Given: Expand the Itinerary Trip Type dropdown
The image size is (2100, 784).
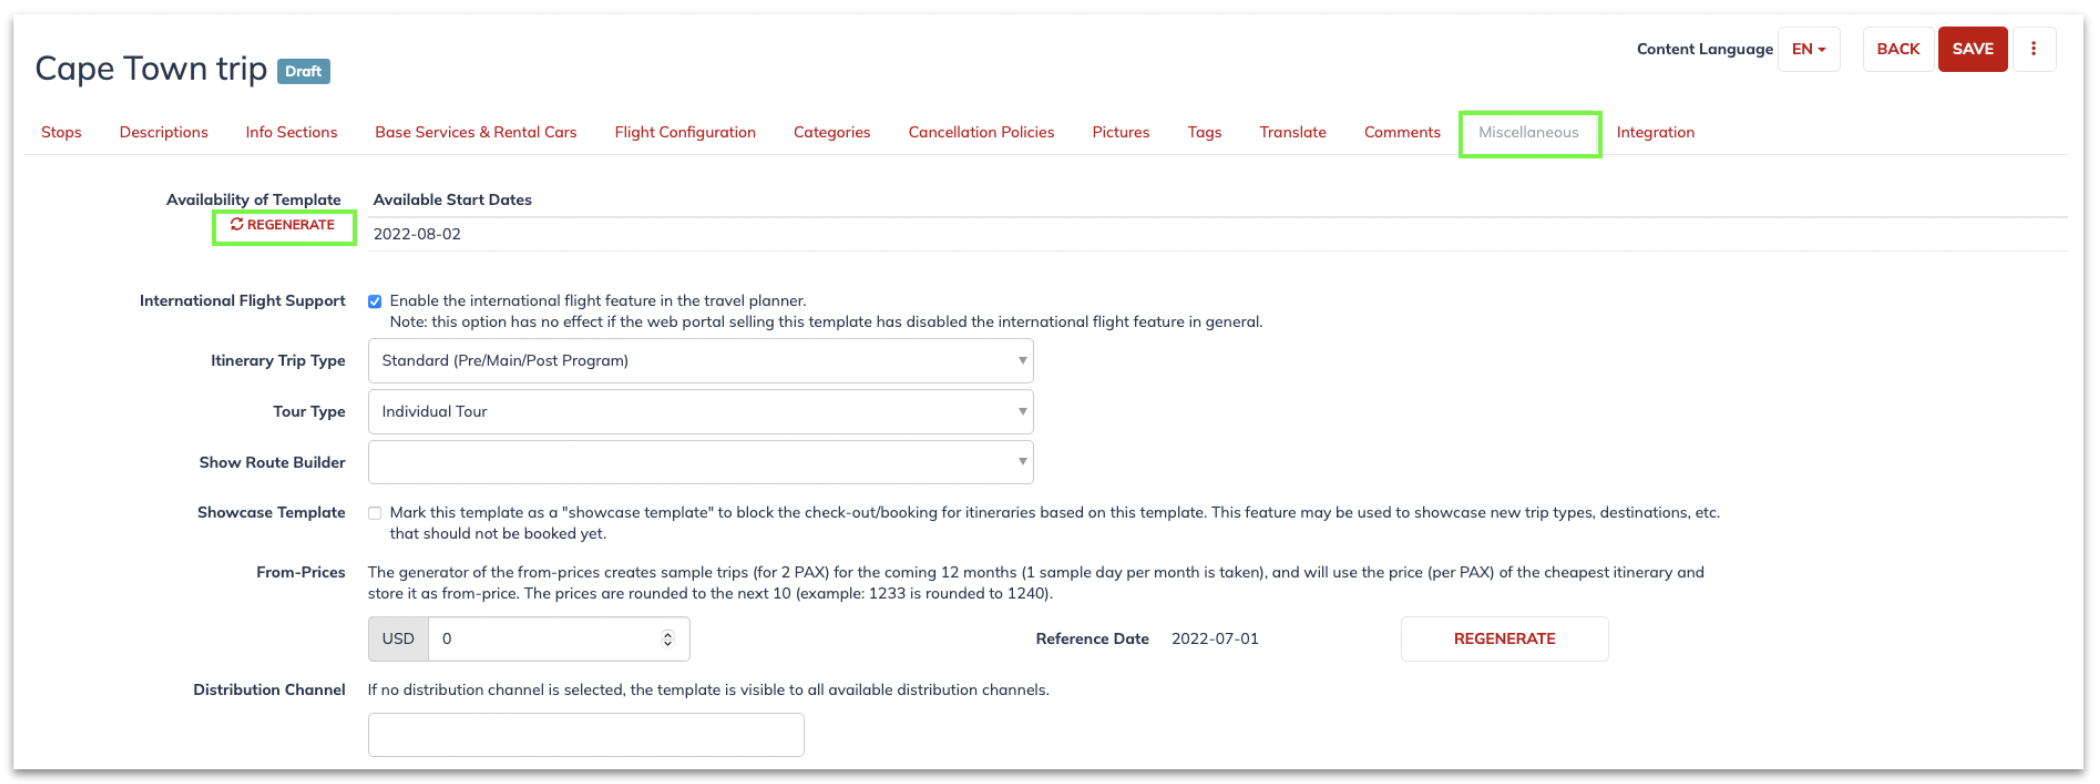Looking at the screenshot, I should [700, 361].
